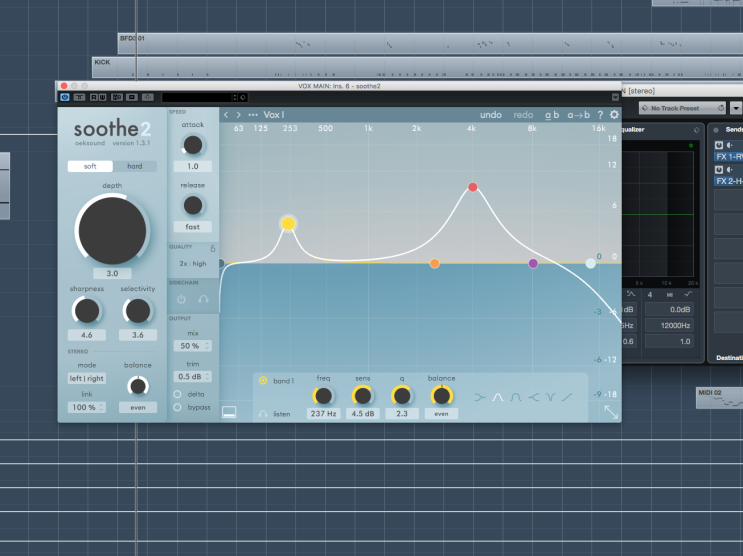743x556 pixels.
Task: Click the stereo balance knob
Action: (x=138, y=386)
